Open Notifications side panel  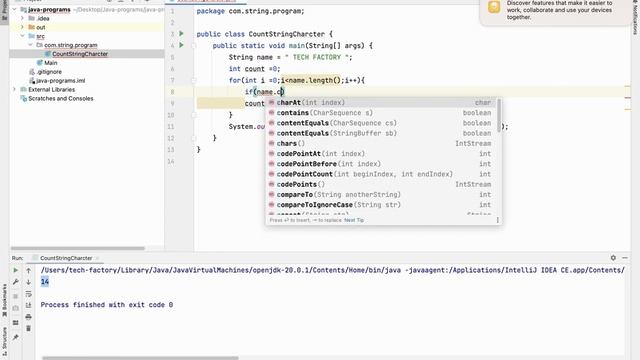(635, 18)
